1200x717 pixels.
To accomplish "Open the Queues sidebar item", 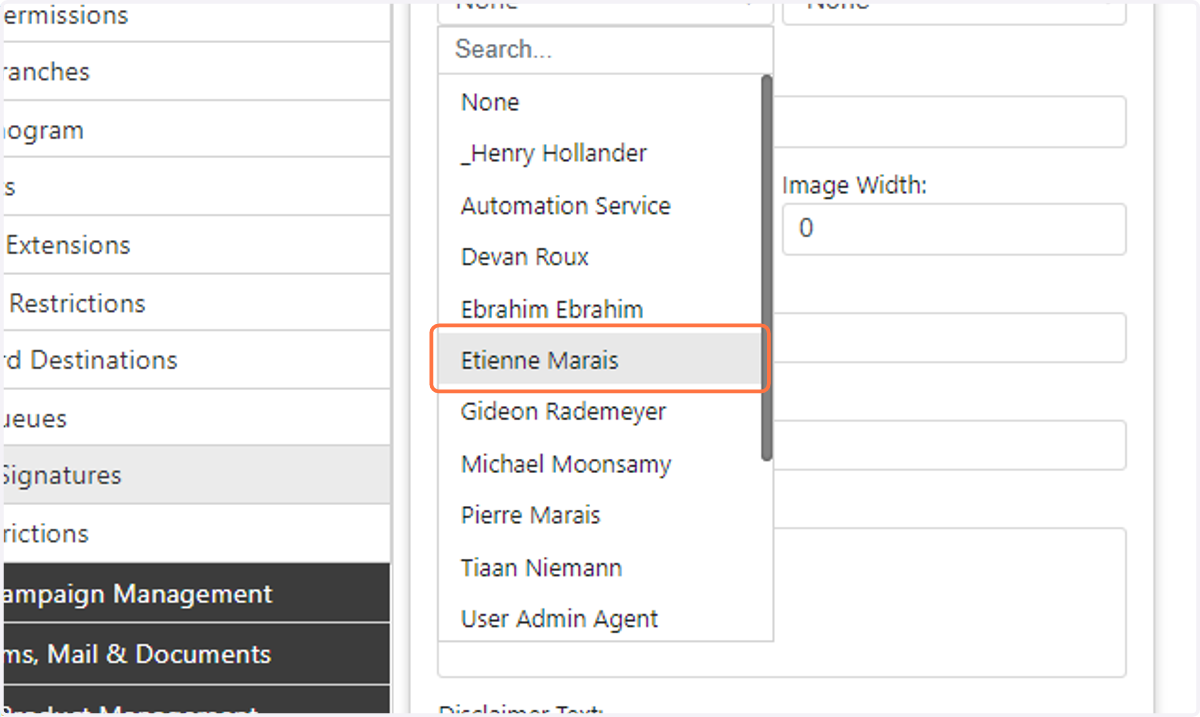I will point(195,418).
